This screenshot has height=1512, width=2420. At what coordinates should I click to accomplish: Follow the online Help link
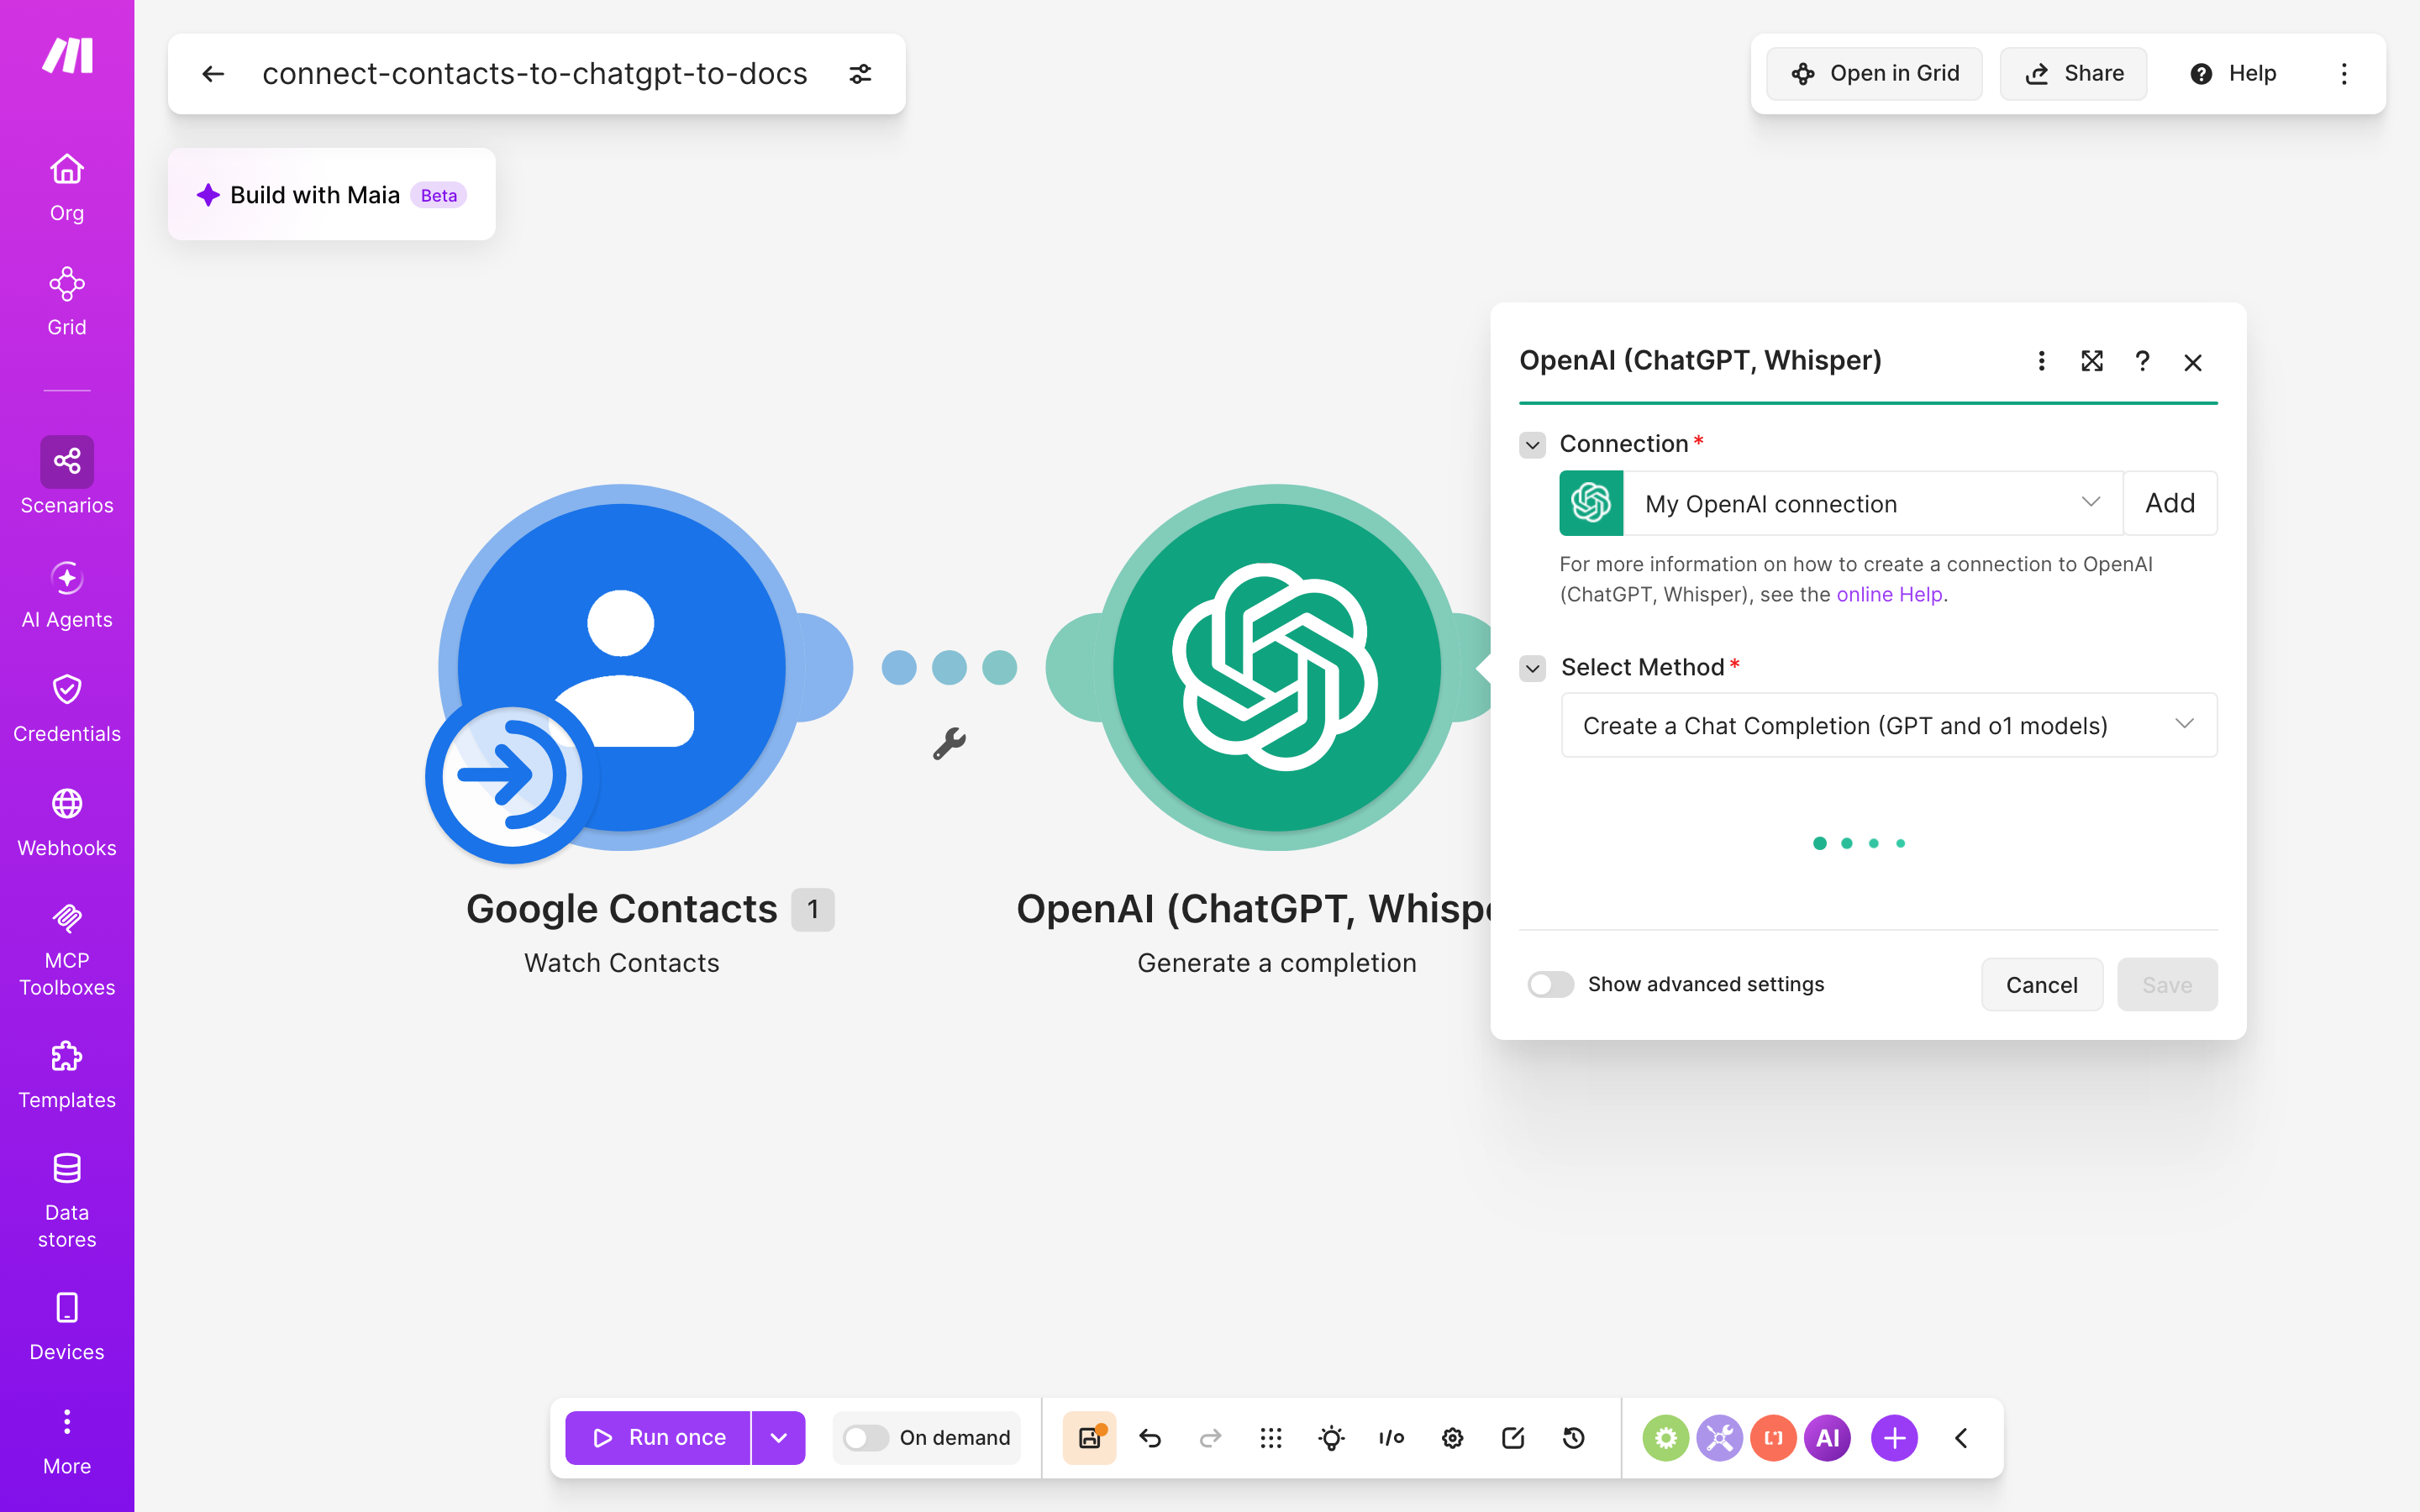pos(1889,594)
